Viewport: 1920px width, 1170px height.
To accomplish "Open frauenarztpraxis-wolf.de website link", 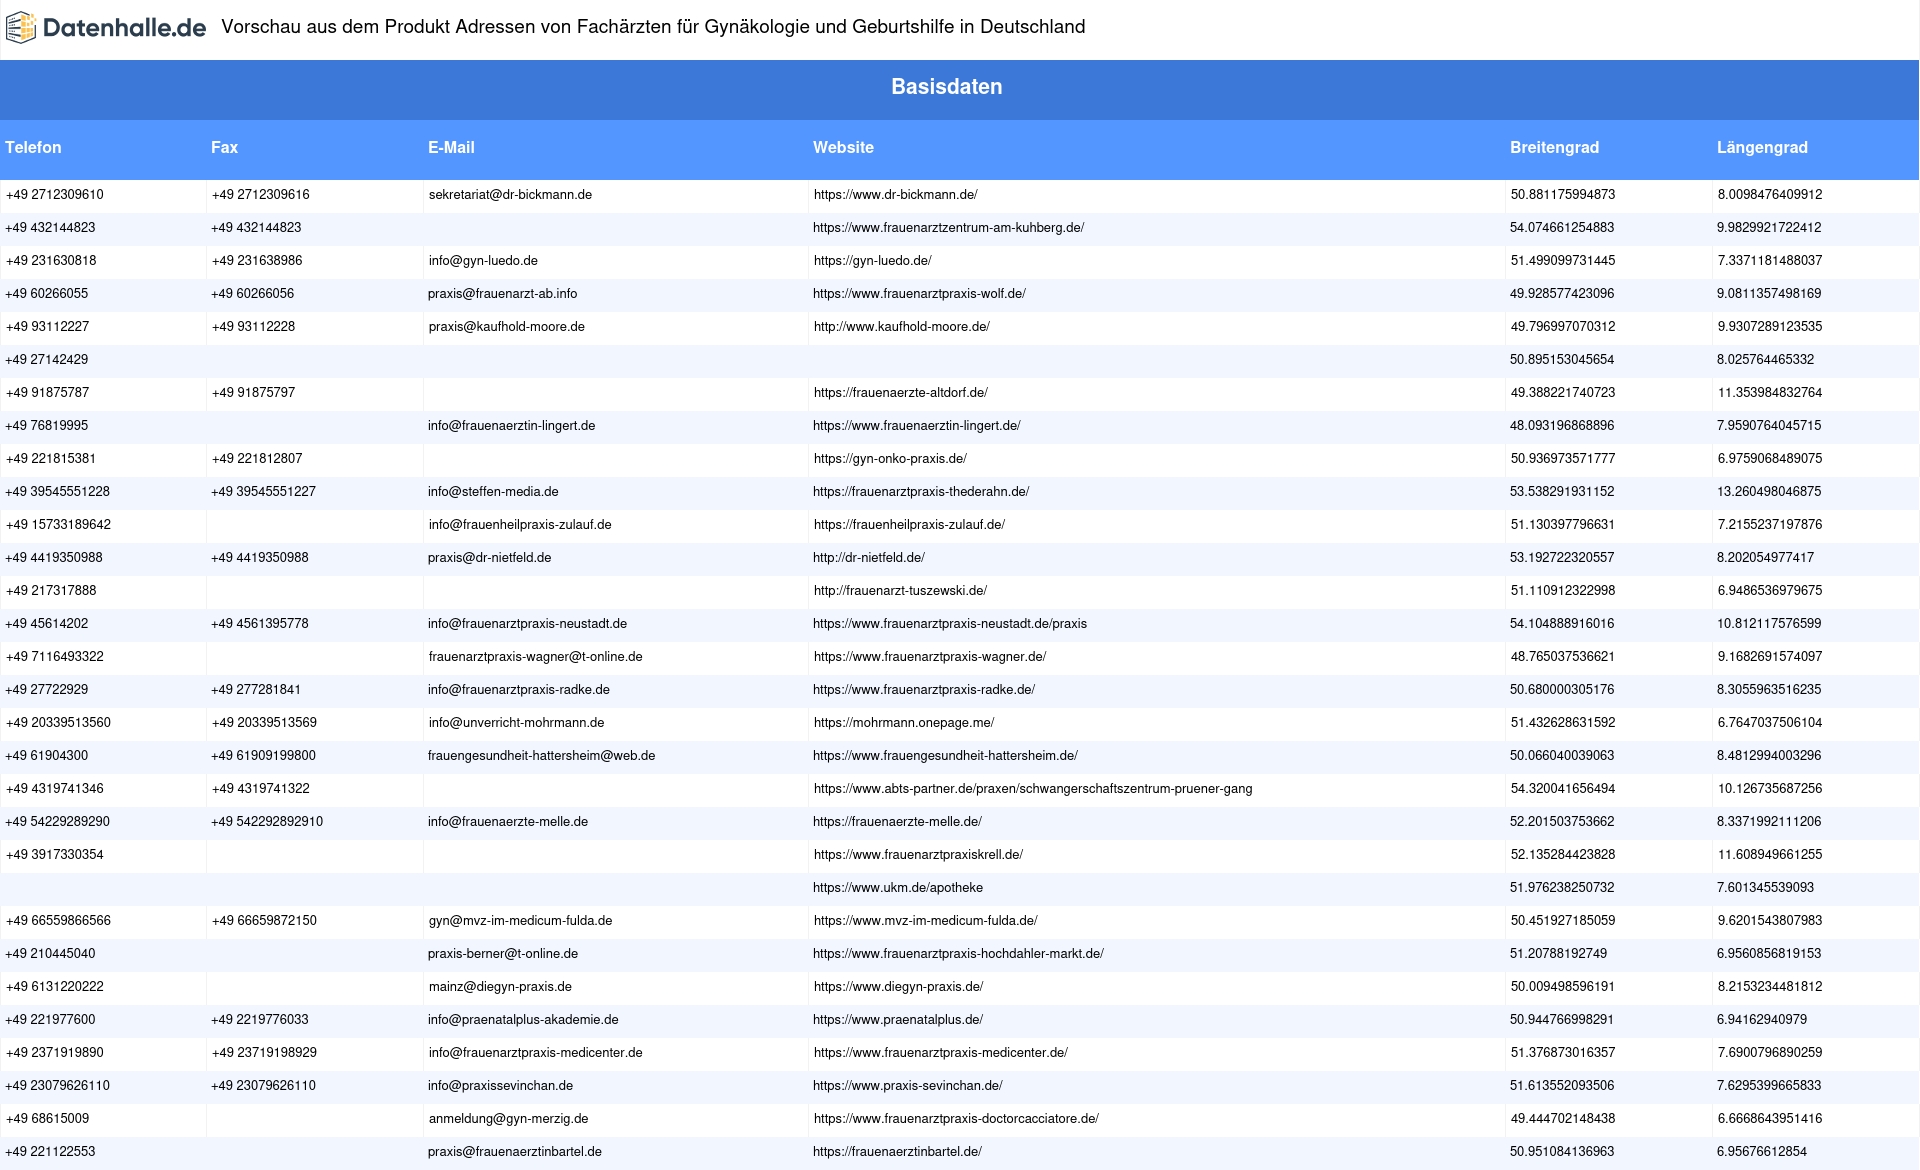I will (x=919, y=294).
